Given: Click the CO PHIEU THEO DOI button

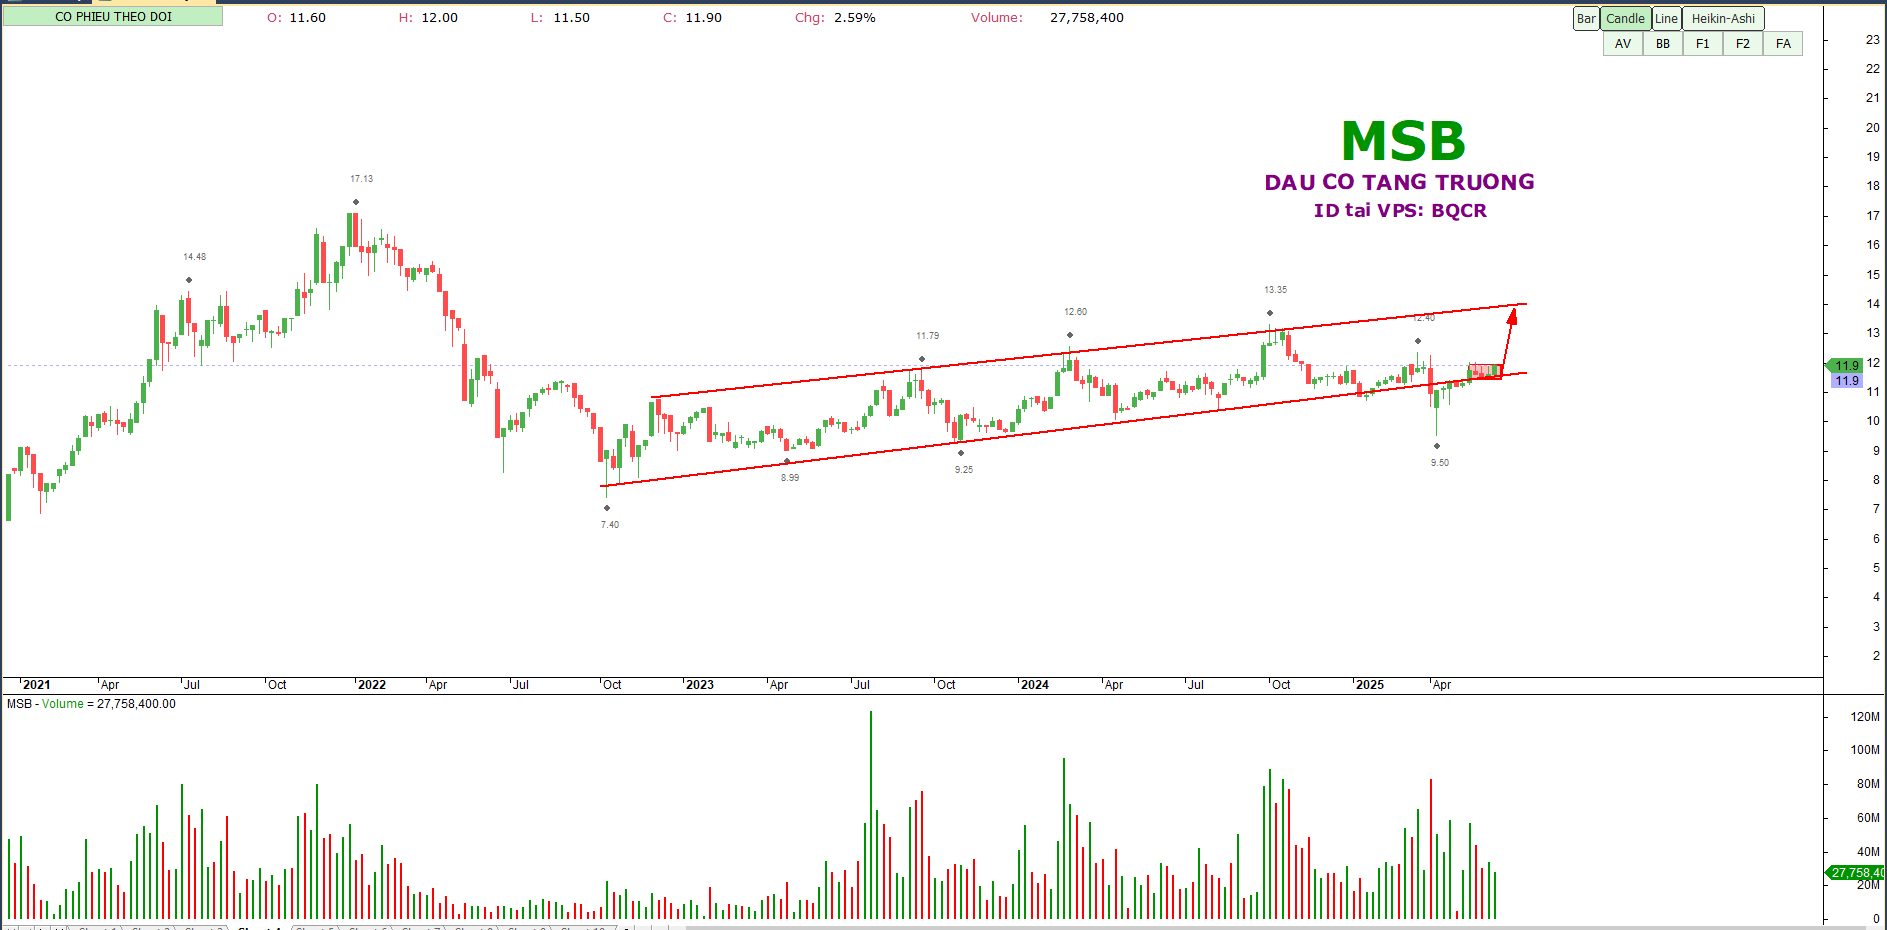Looking at the screenshot, I should (x=113, y=17).
